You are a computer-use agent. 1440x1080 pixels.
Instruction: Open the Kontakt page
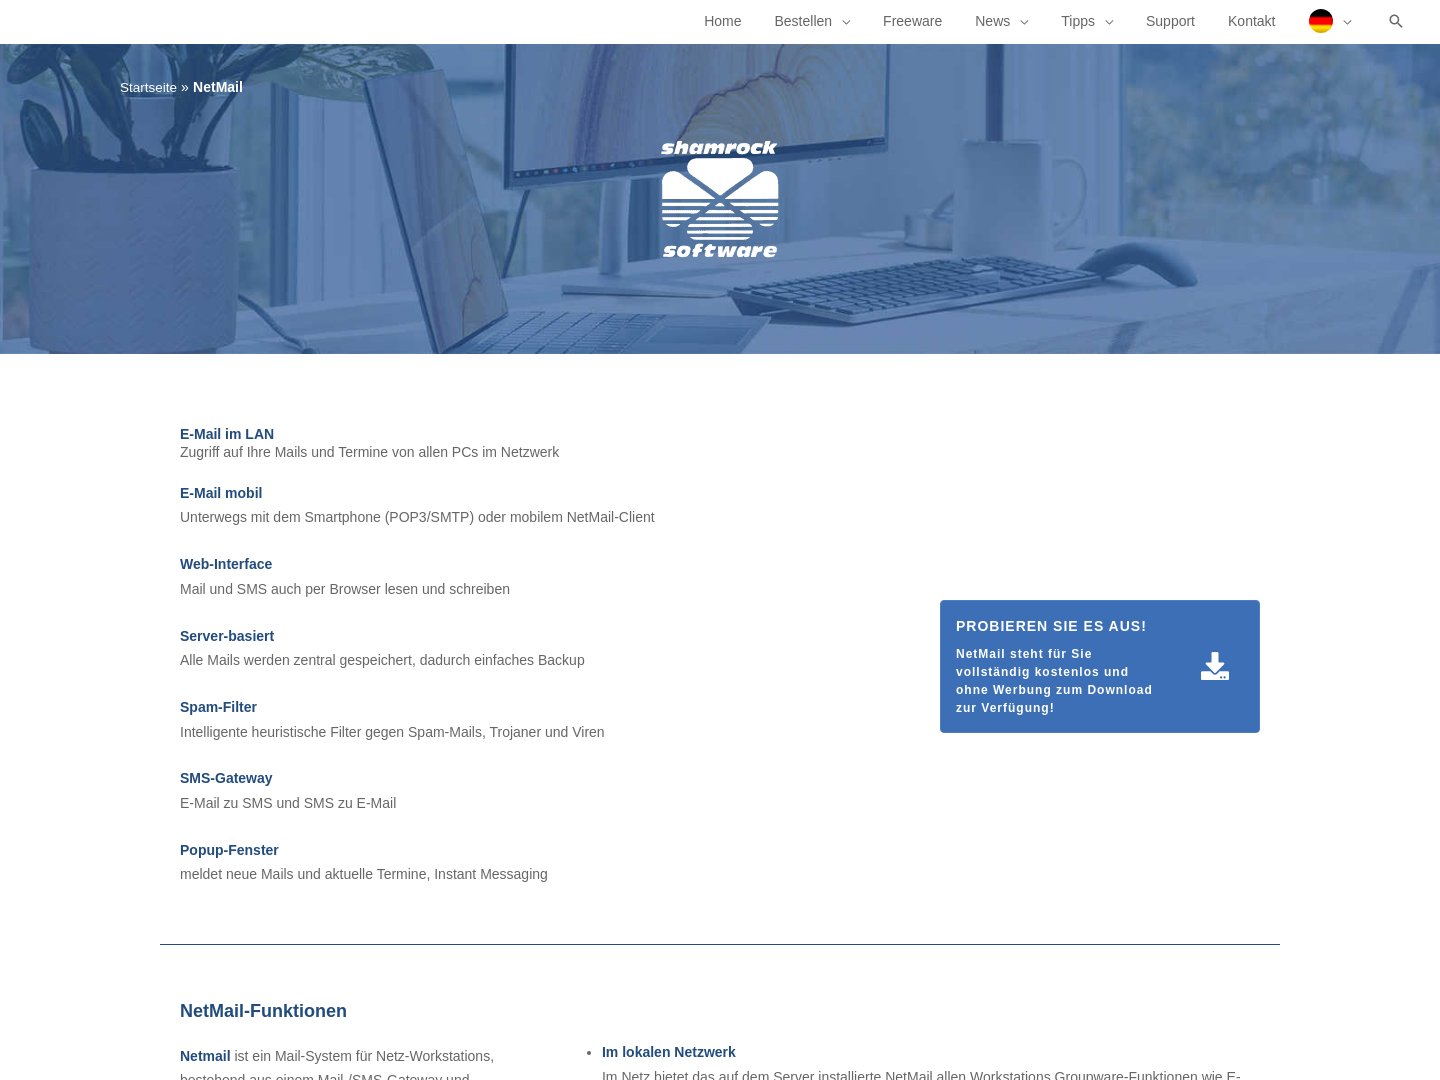tap(1251, 21)
